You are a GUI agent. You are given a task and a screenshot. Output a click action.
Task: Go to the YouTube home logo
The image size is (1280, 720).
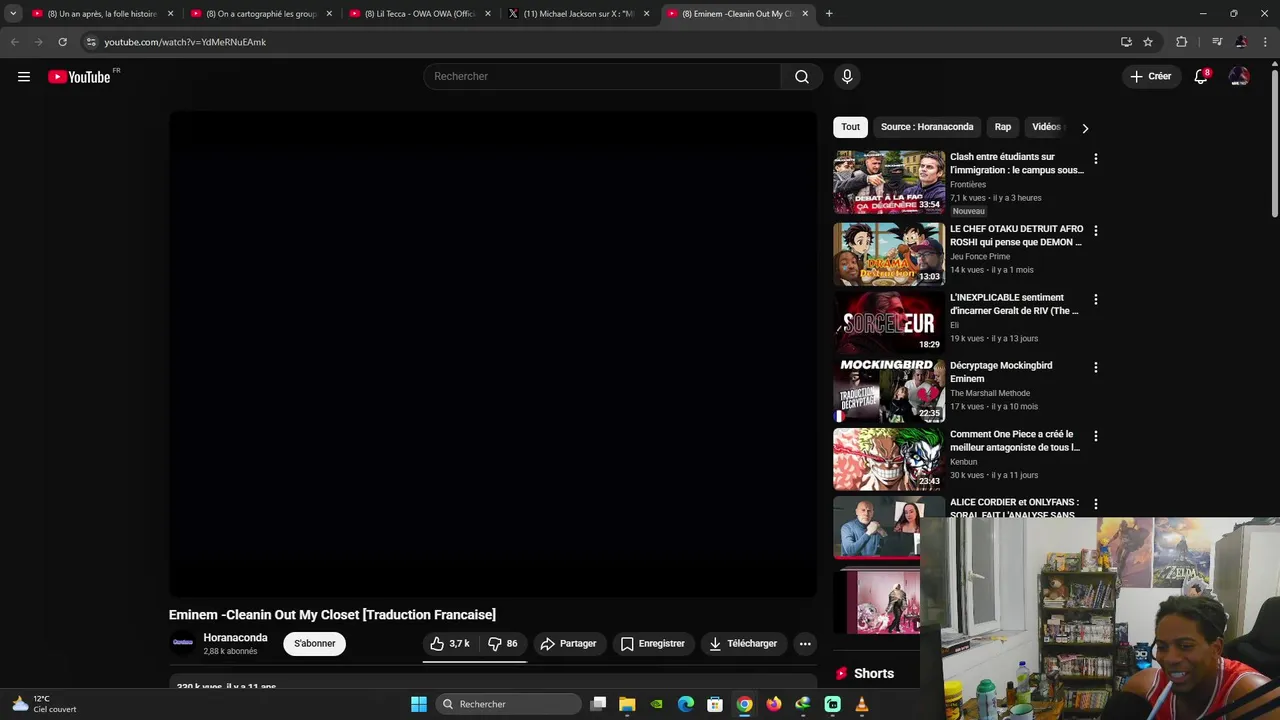click(79, 77)
